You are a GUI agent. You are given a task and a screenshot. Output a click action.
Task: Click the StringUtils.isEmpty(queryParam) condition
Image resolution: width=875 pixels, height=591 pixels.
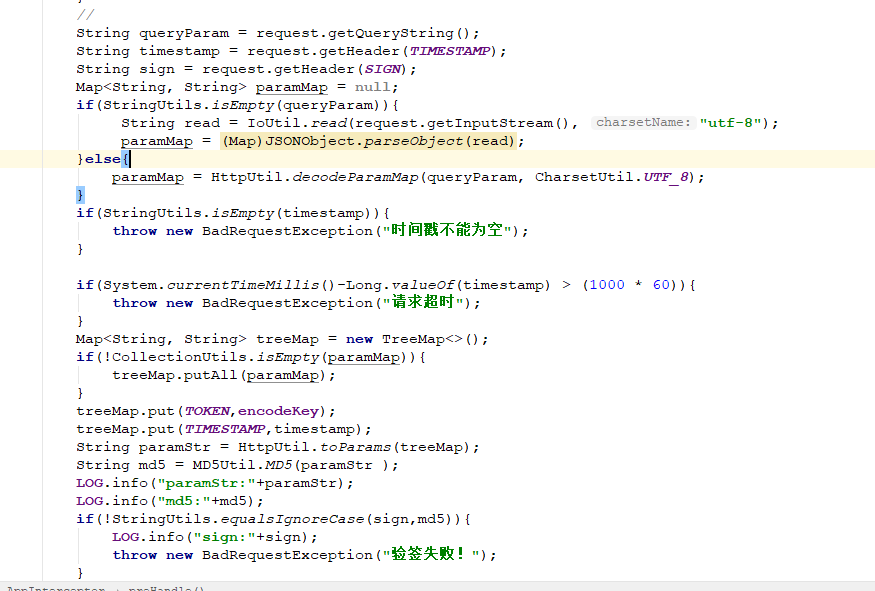click(242, 105)
